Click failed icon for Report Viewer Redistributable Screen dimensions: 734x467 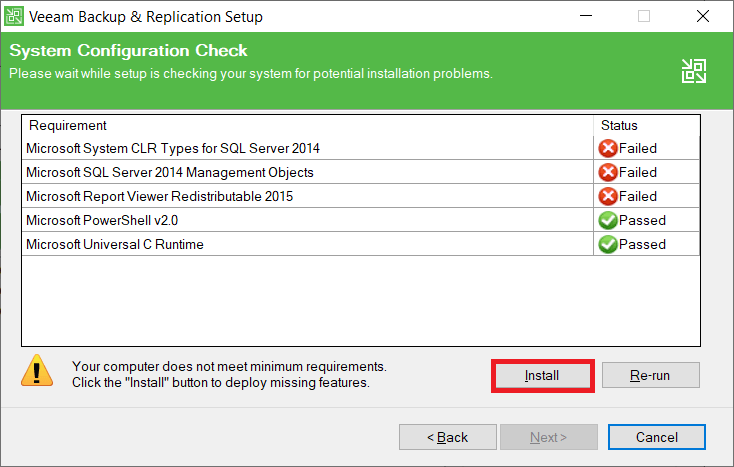[607, 196]
